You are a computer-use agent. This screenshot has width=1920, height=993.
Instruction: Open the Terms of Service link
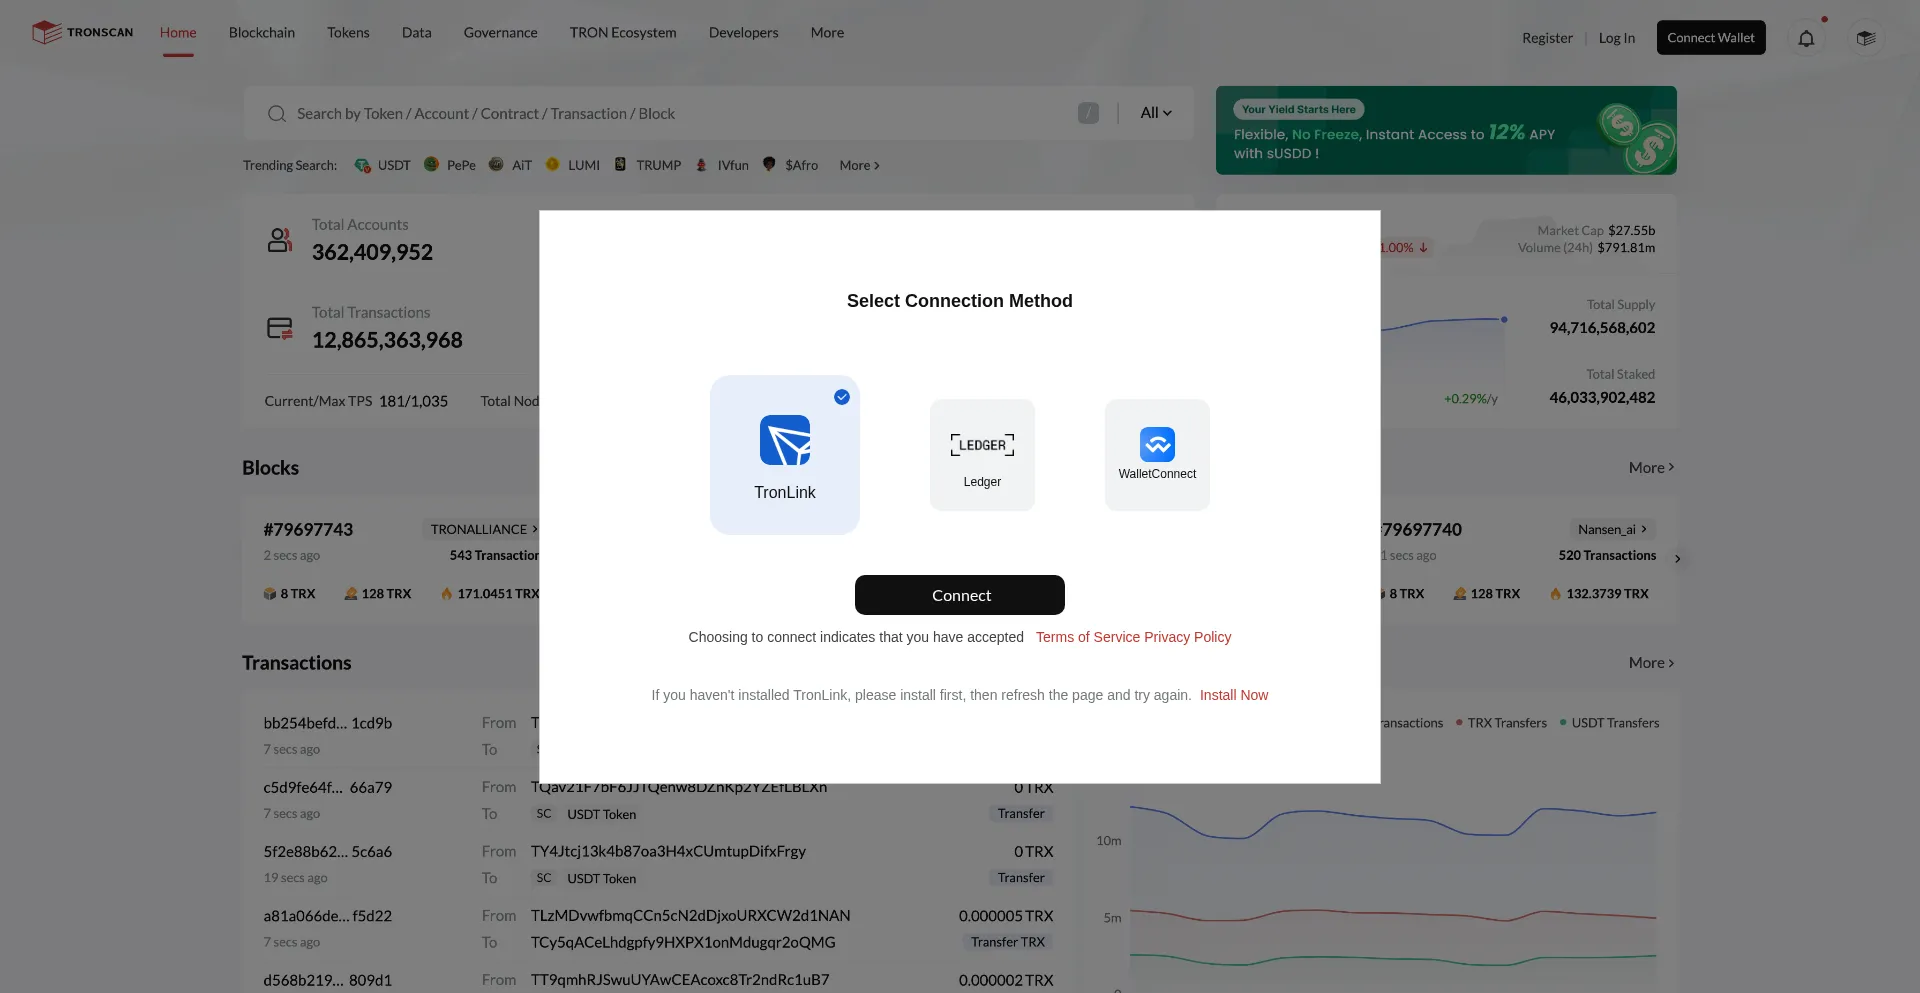[x=1088, y=637]
